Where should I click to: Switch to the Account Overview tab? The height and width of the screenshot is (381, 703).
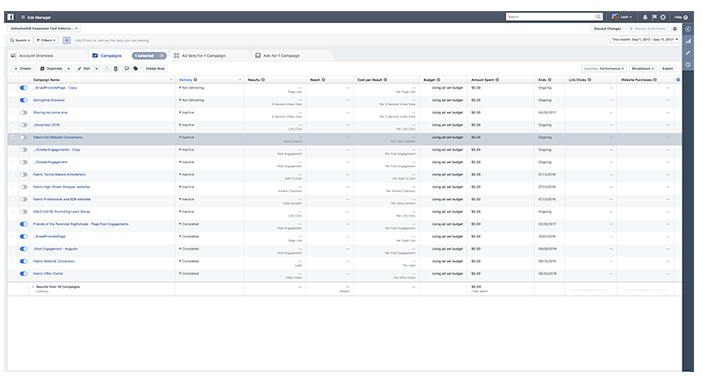click(x=47, y=56)
